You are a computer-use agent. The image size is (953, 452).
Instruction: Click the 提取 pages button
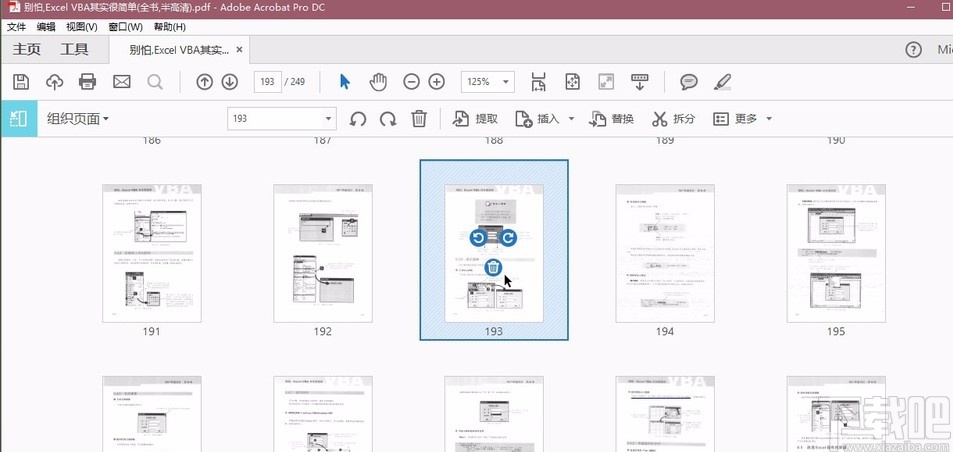475,118
